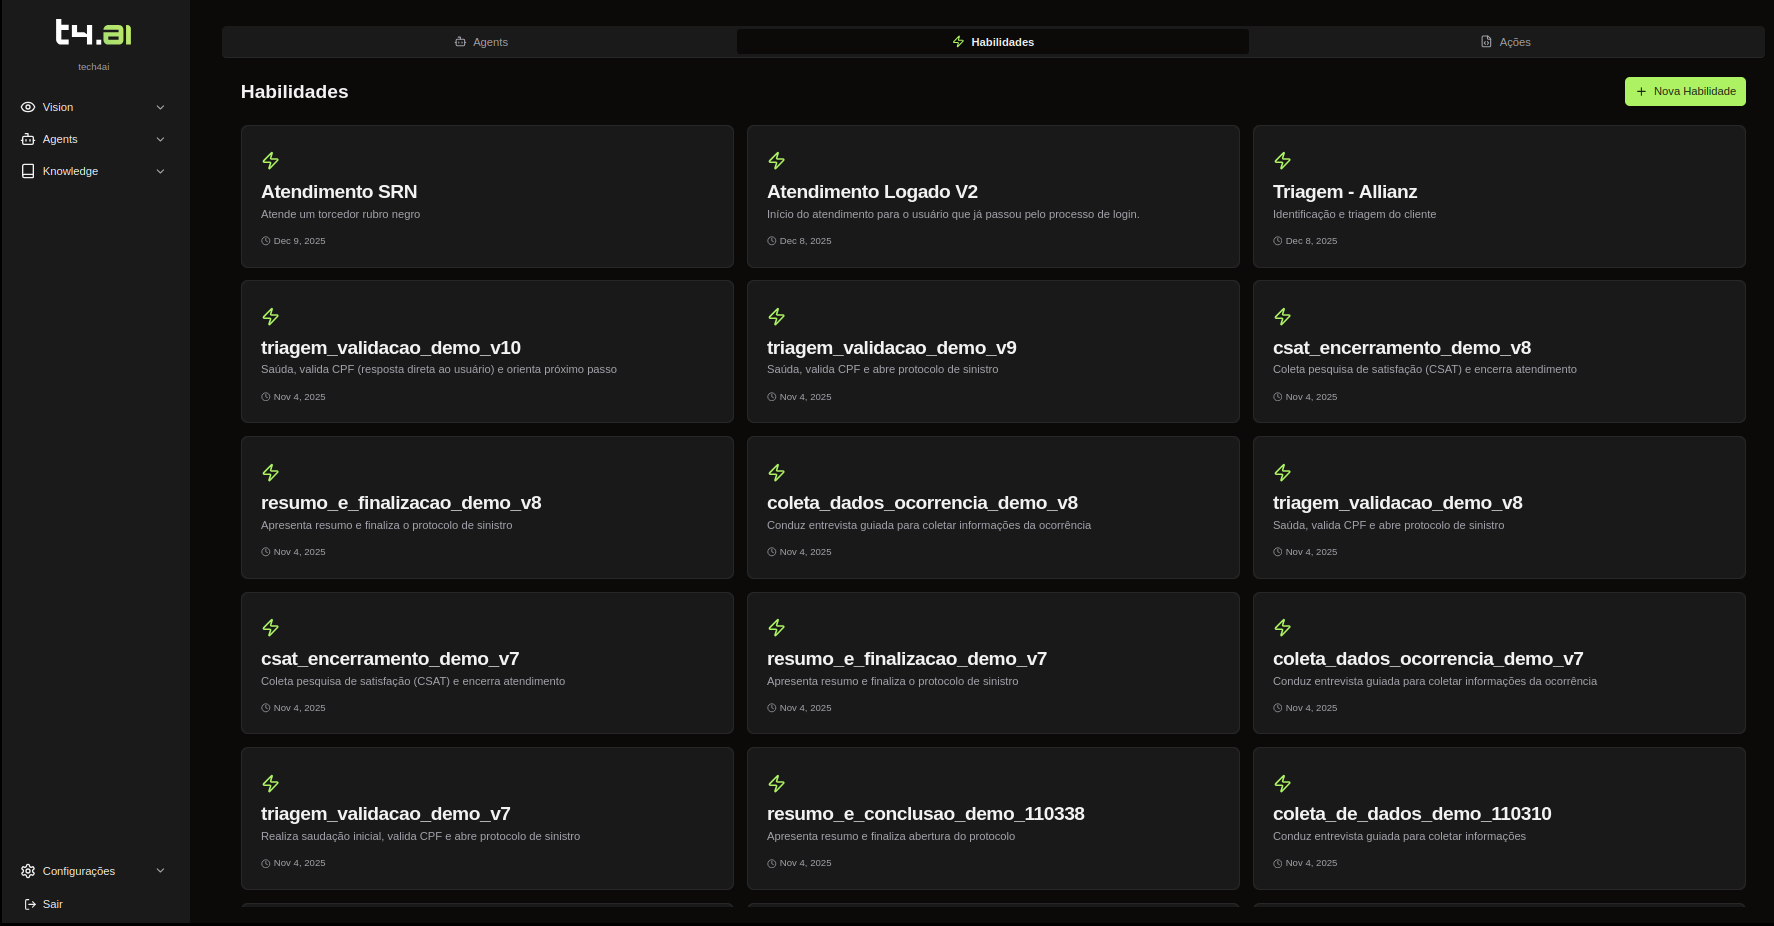The image size is (1774, 926).
Task: Switch to the Agents tab
Action: (481, 42)
